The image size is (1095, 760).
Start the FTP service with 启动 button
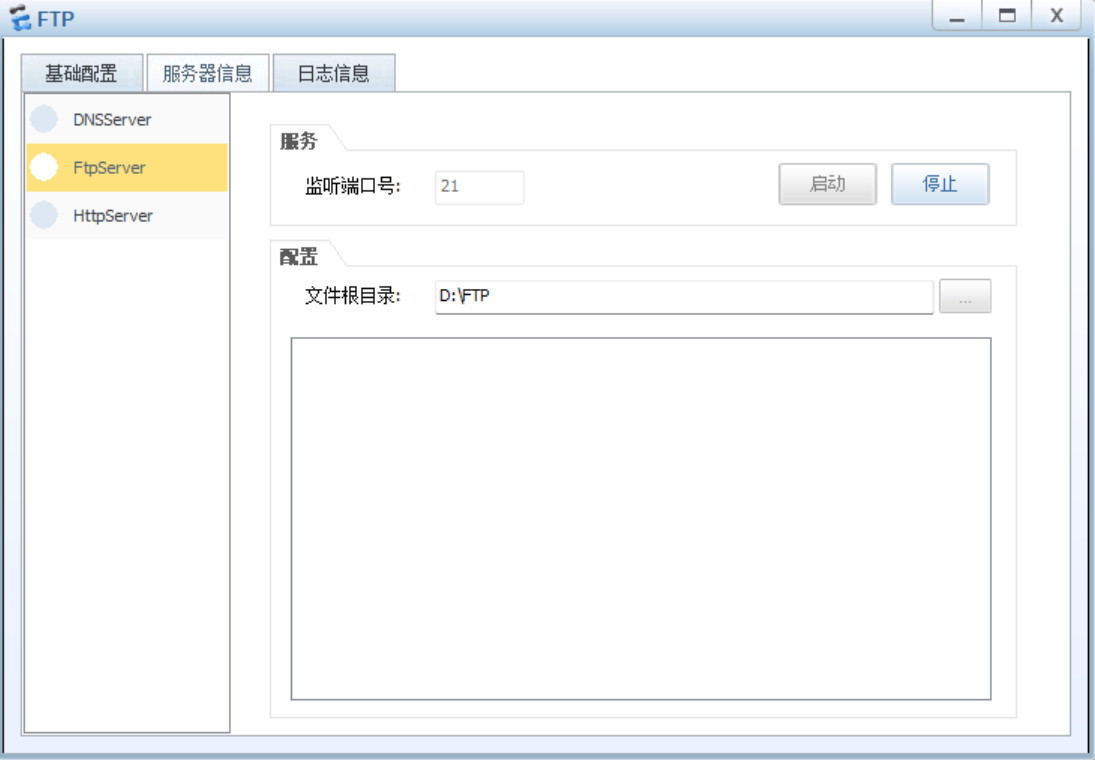tap(828, 185)
